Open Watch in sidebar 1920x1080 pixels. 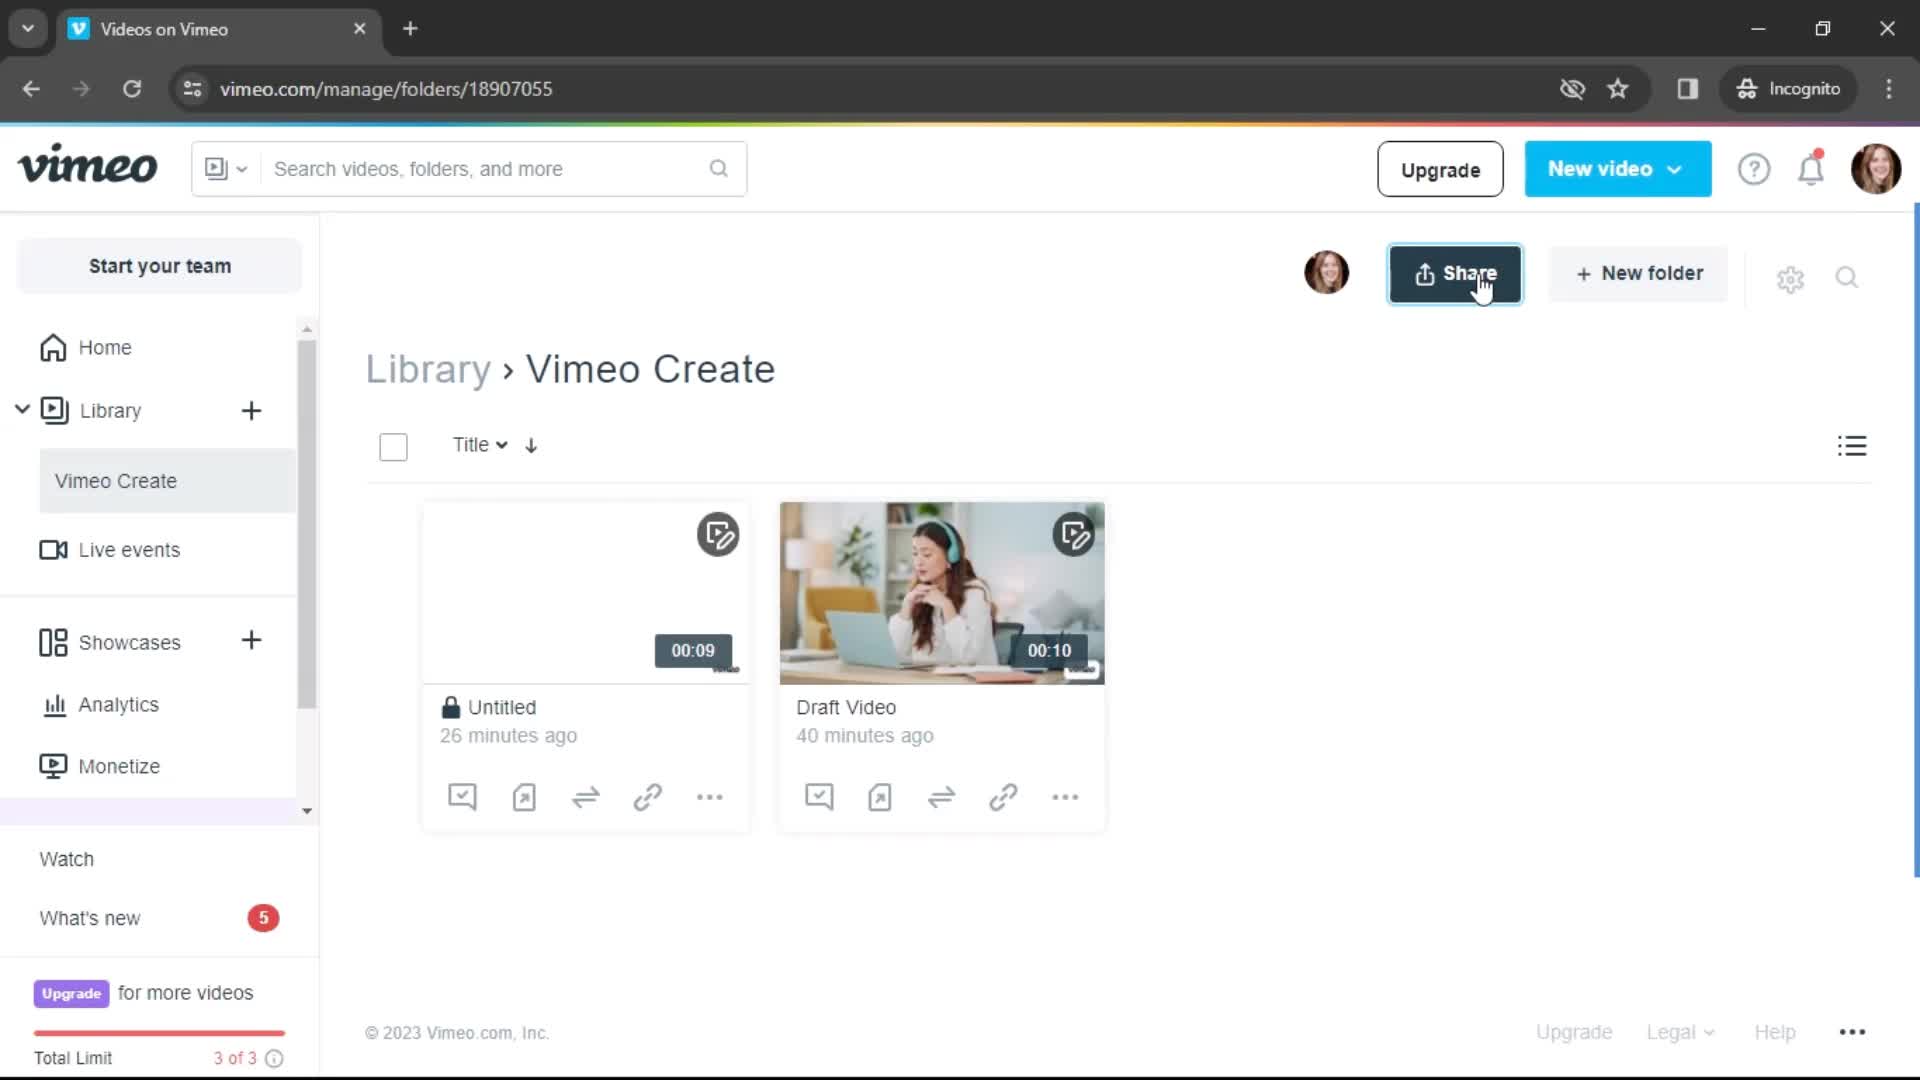(x=66, y=859)
